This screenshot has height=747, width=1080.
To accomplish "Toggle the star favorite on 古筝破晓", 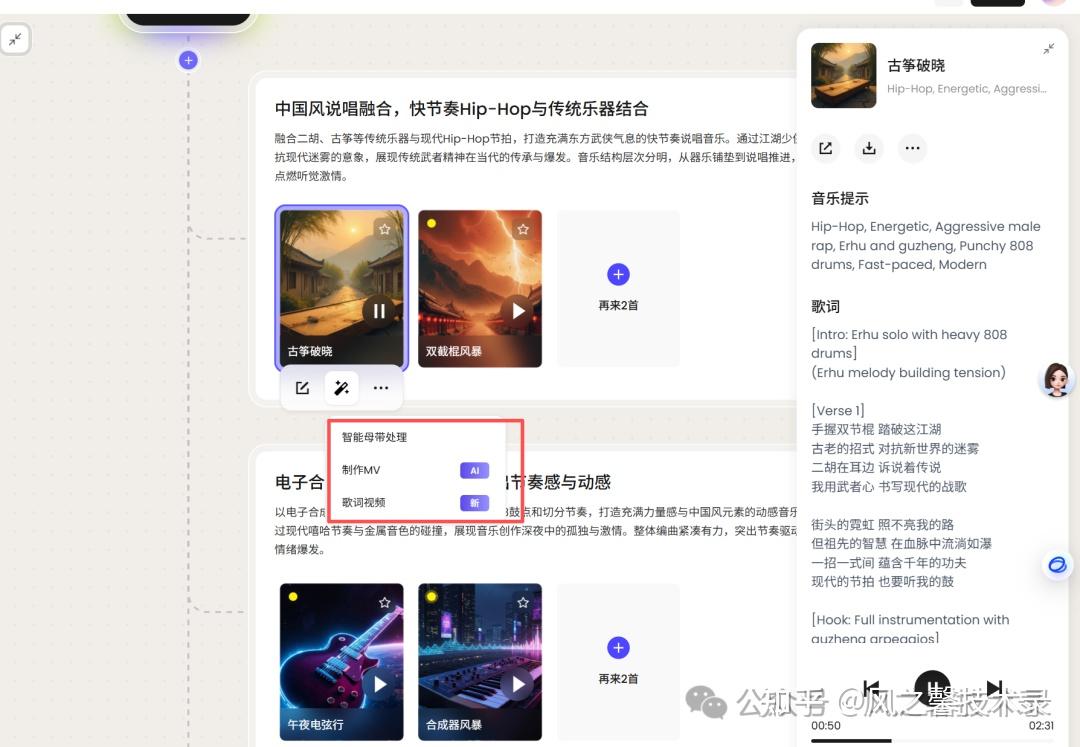I will coord(384,228).
